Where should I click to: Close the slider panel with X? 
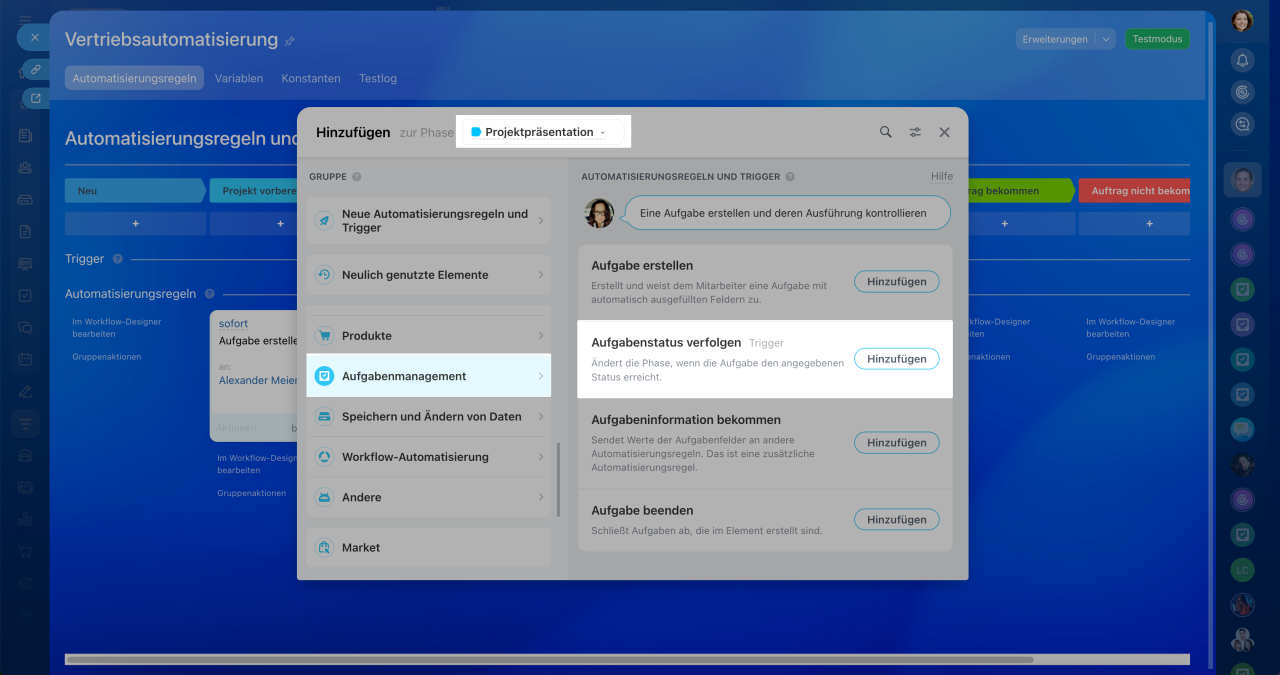tap(34, 37)
